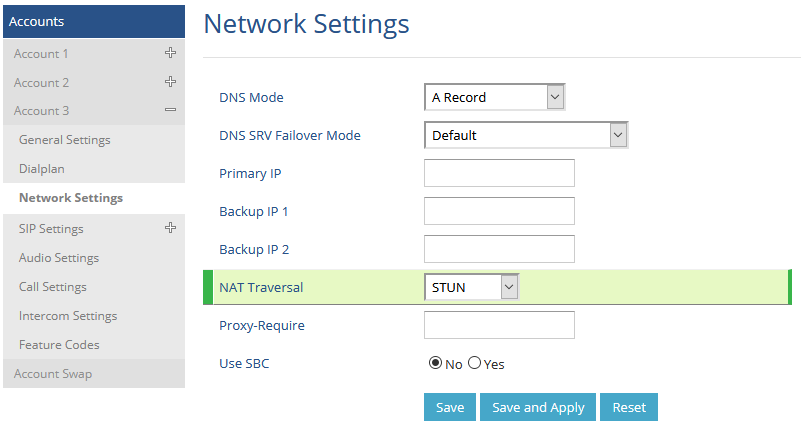Open Call Settings page
This screenshot has width=801, height=431.
tap(53, 287)
